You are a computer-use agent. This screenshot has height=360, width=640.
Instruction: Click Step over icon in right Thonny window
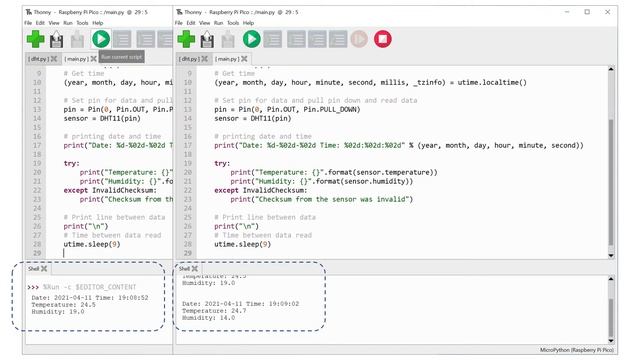pyautogui.click(x=296, y=40)
